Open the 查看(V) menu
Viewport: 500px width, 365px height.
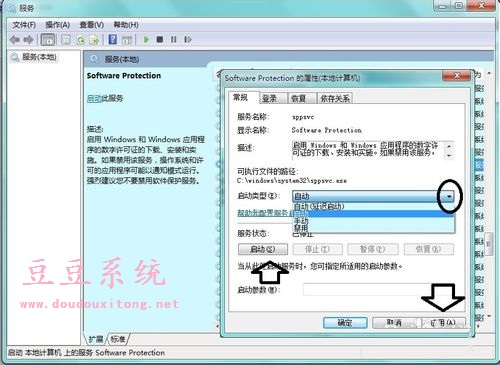pos(92,25)
